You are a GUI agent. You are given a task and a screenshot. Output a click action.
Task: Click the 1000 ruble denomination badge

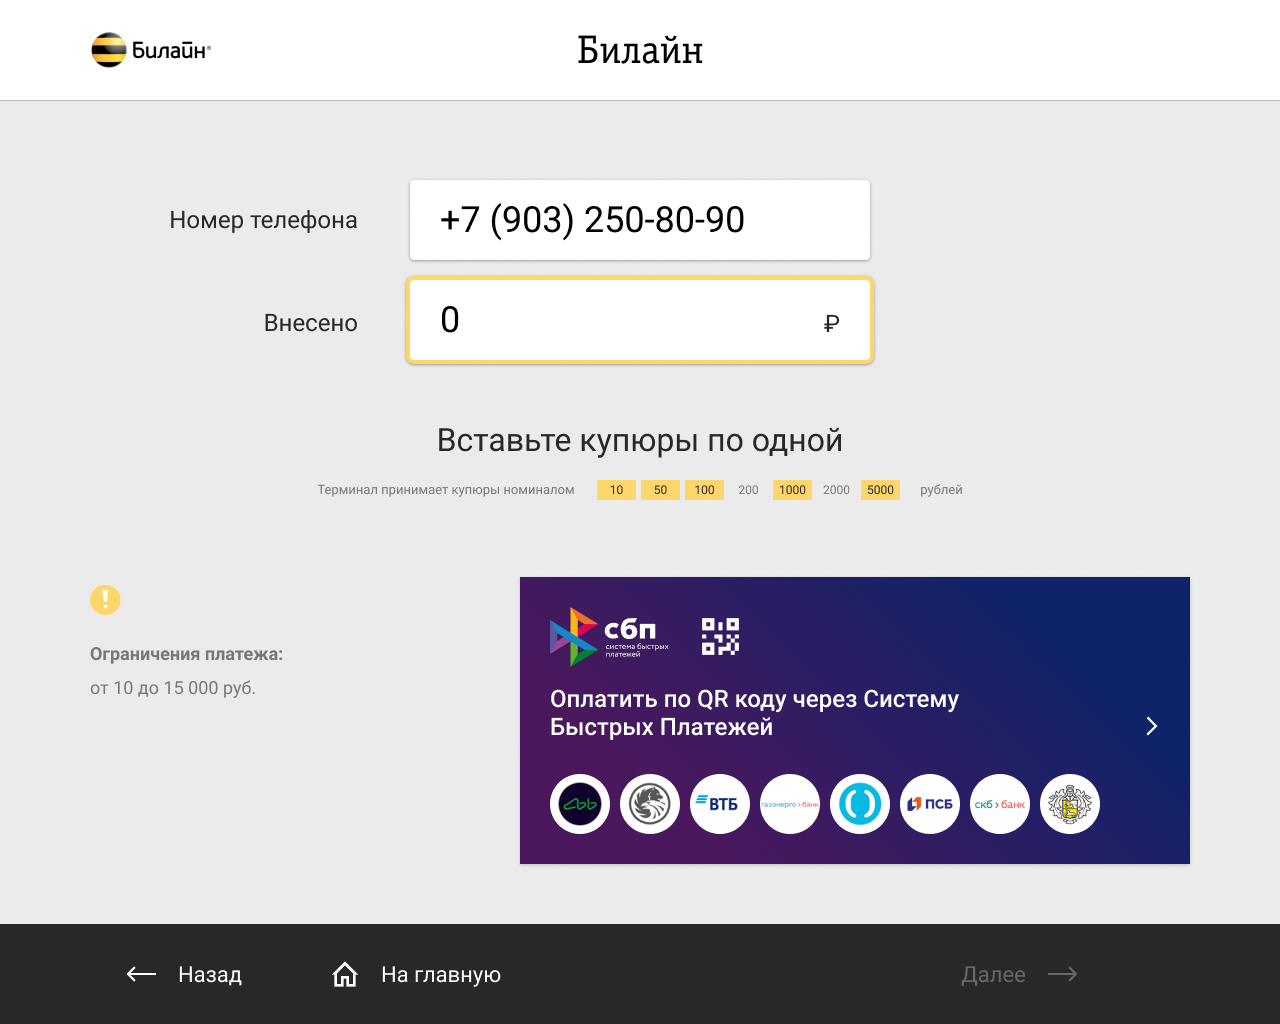tap(792, 490)
